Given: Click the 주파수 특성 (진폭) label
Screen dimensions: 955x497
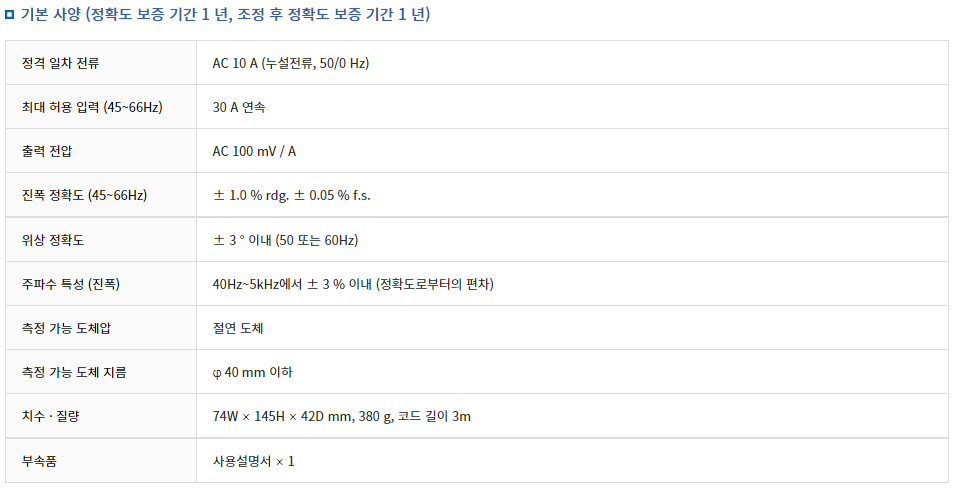Looking at the screenshot, I should [71, 284].
